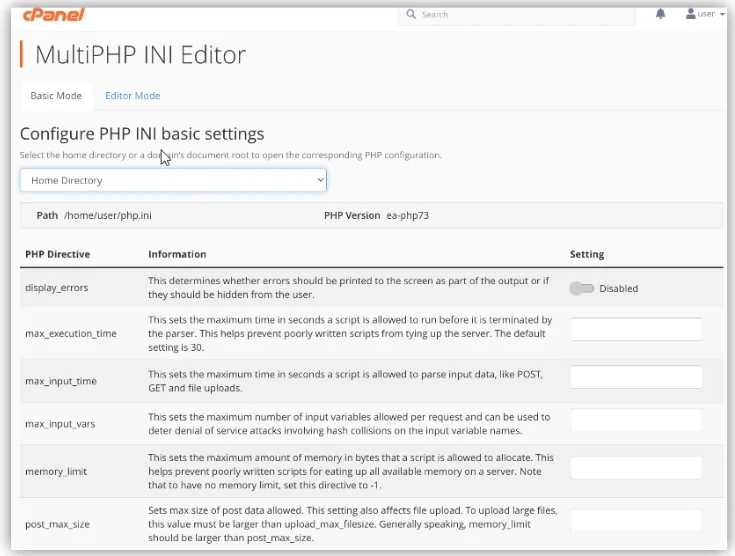Click the cPanel logo

(52, 14)
